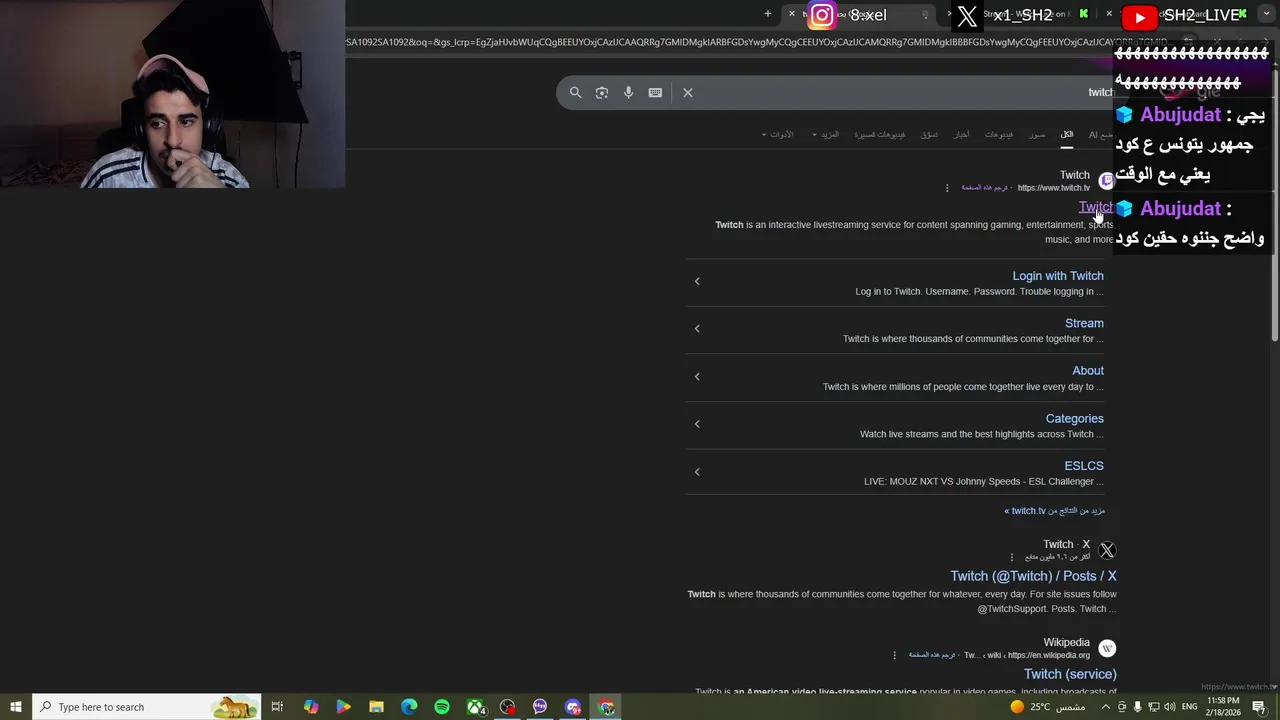The image size is (1280, 720).
Task: Open three-dot menu beside twitch.tv result
Action: click(x=947, y=188)
